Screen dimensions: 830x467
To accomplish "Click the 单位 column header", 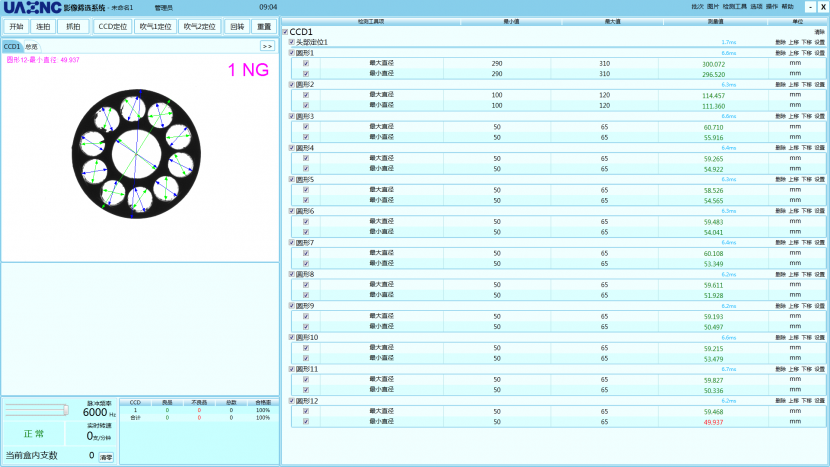I will click(797, 22).
